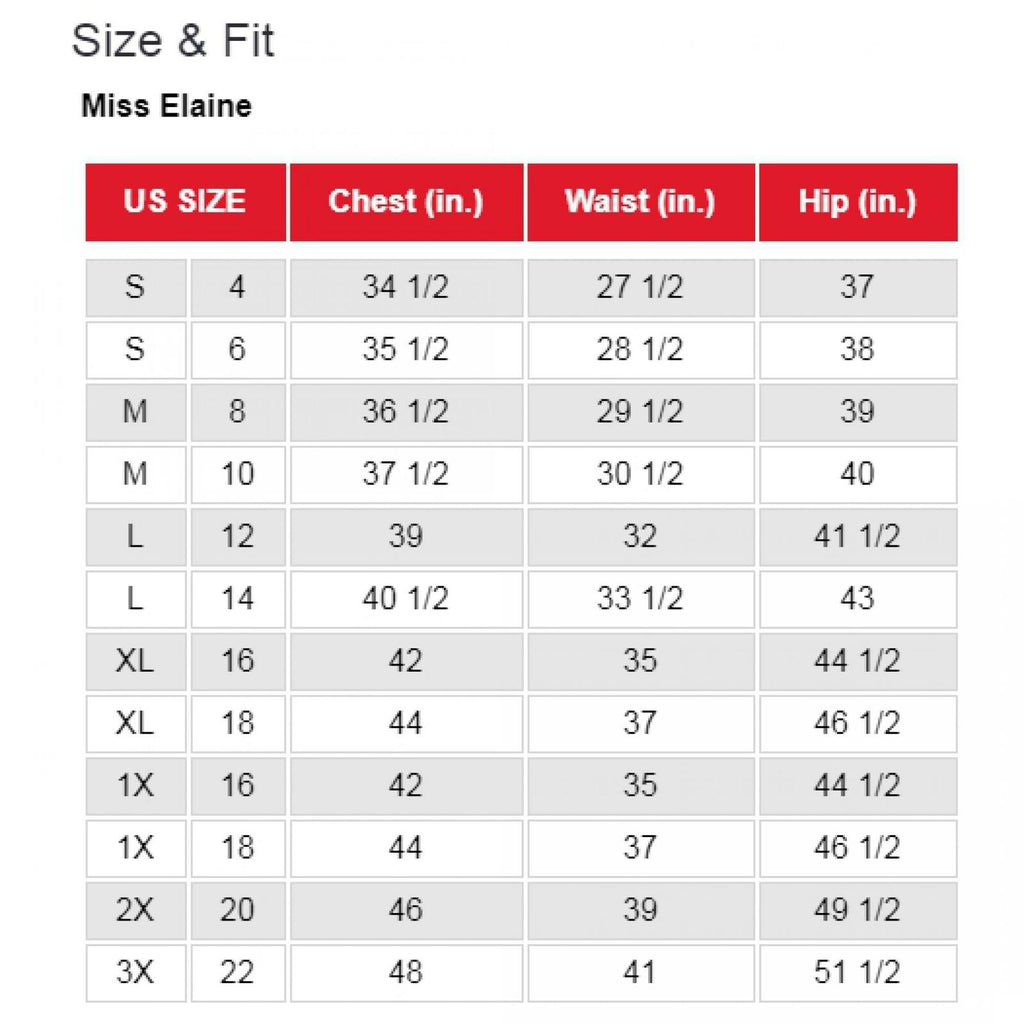Select the Hip (in.) header cell
Viewport: 1024px width, 1024px height.
coord(857,202)
